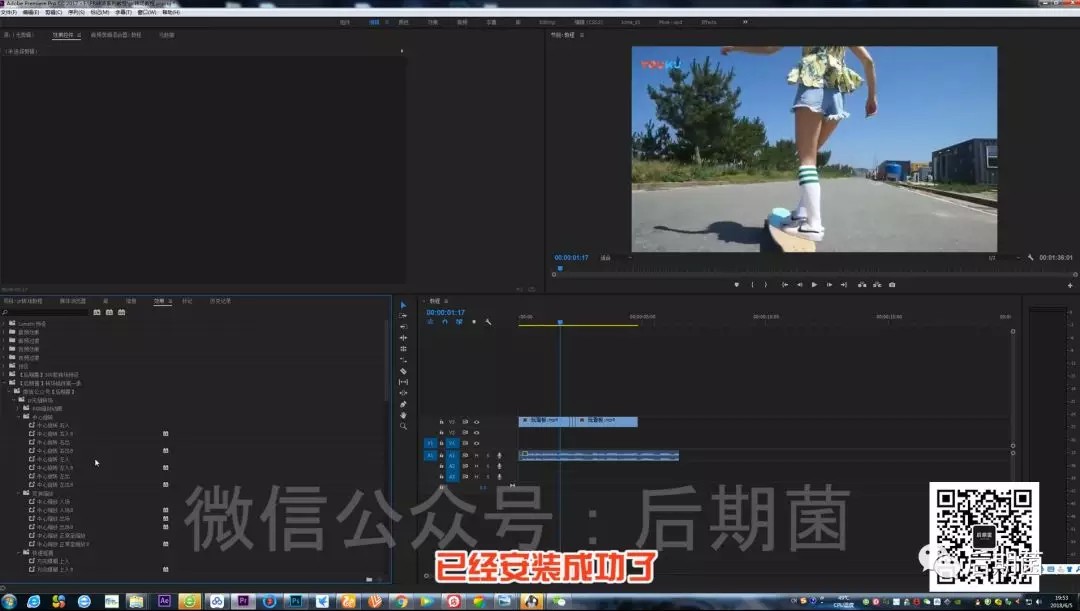Enable voice-over record on A2
The width and height of the screenshot is (1080, 611).
(499, 466)
